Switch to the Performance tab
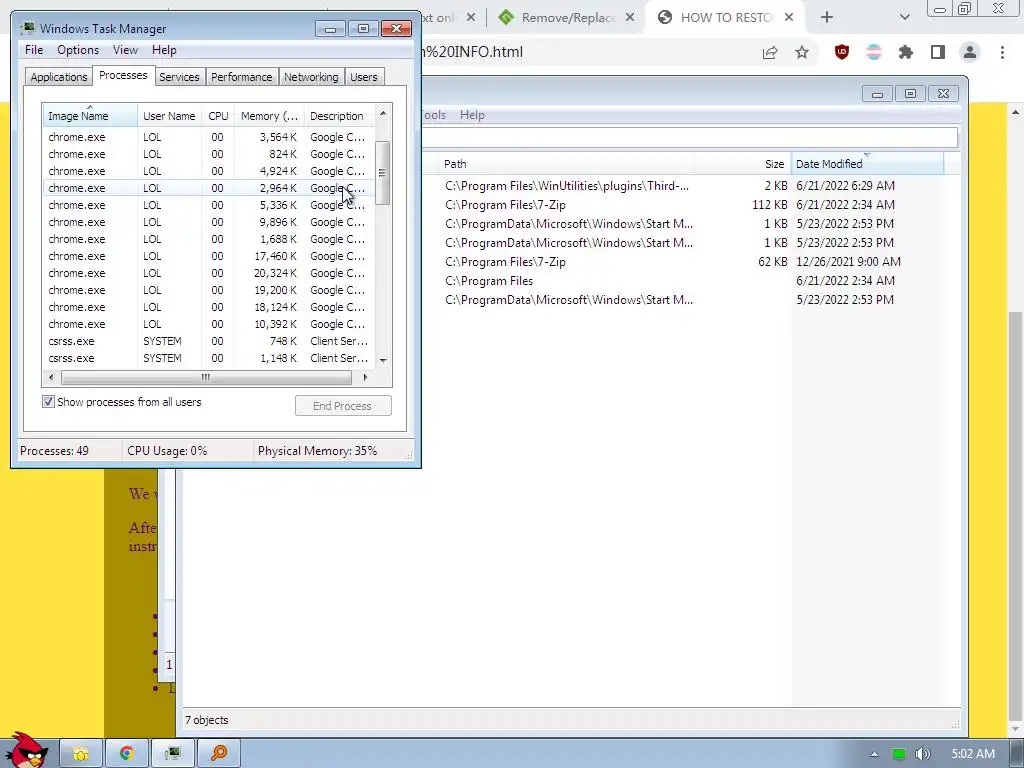Screen dimensions: 1024x768 (x=241, y=77)
